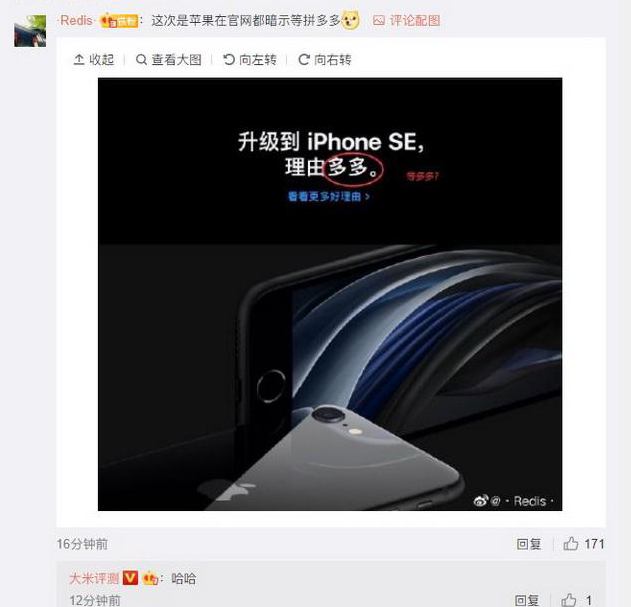Click the crown badge beside 大米评测
The height and width of the screenshot is (607, 631).
(150, 578)
